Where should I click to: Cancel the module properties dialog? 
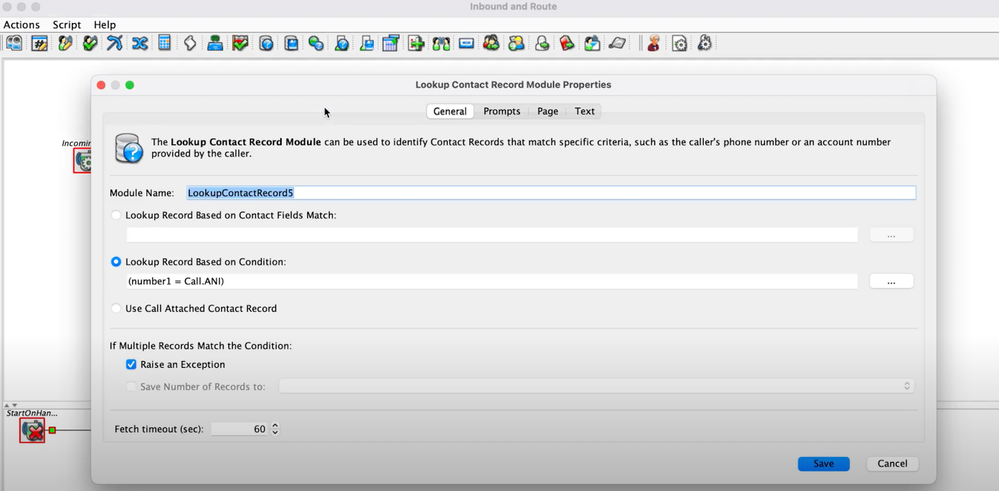pos(892,464)
